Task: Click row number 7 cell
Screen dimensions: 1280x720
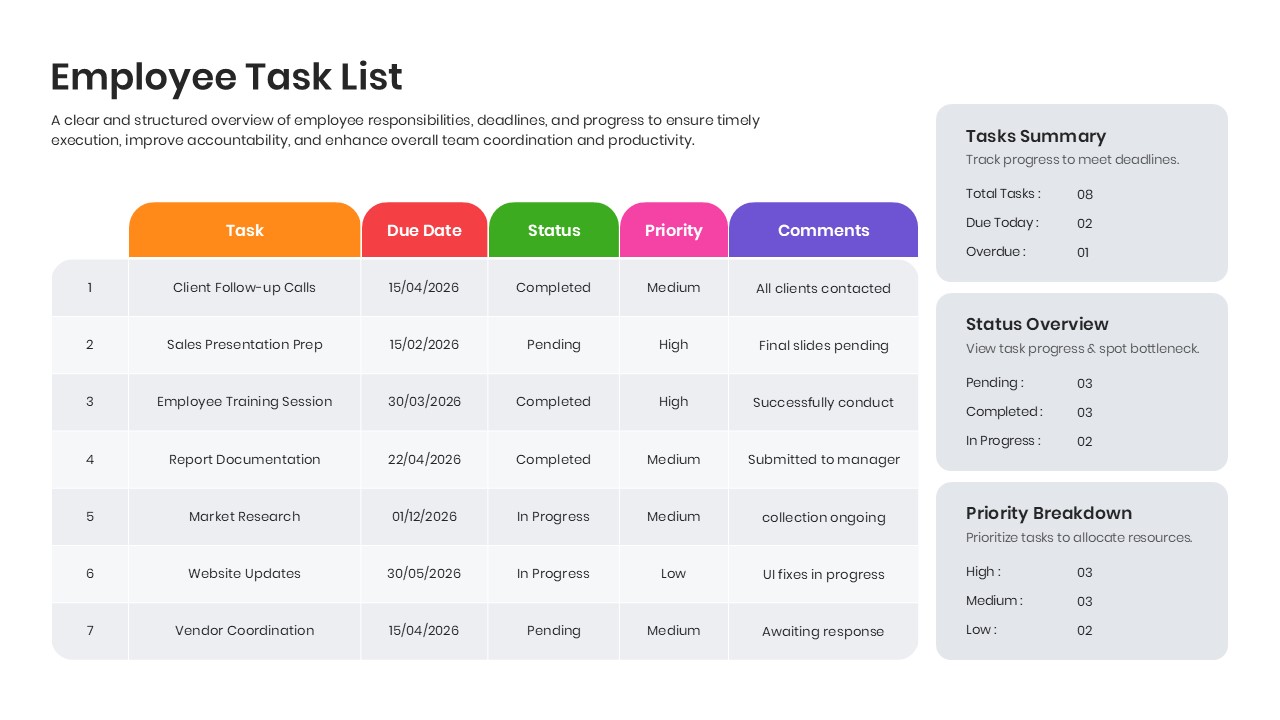Action: click(90, 631)
